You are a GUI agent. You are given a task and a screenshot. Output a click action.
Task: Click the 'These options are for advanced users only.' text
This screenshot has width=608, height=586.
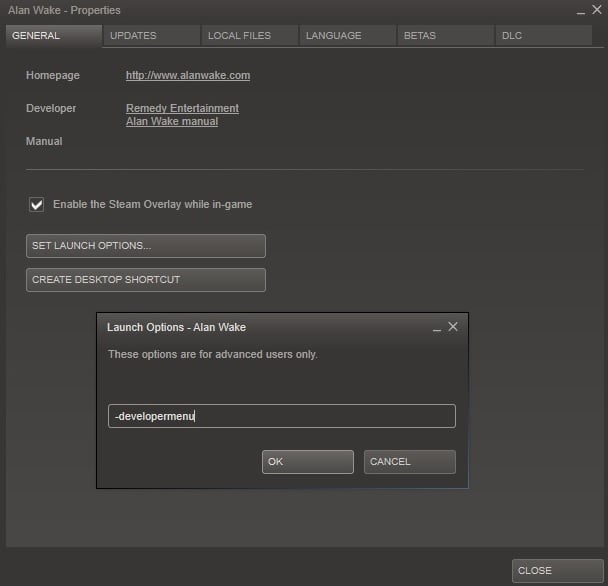(x=213, y=354)
